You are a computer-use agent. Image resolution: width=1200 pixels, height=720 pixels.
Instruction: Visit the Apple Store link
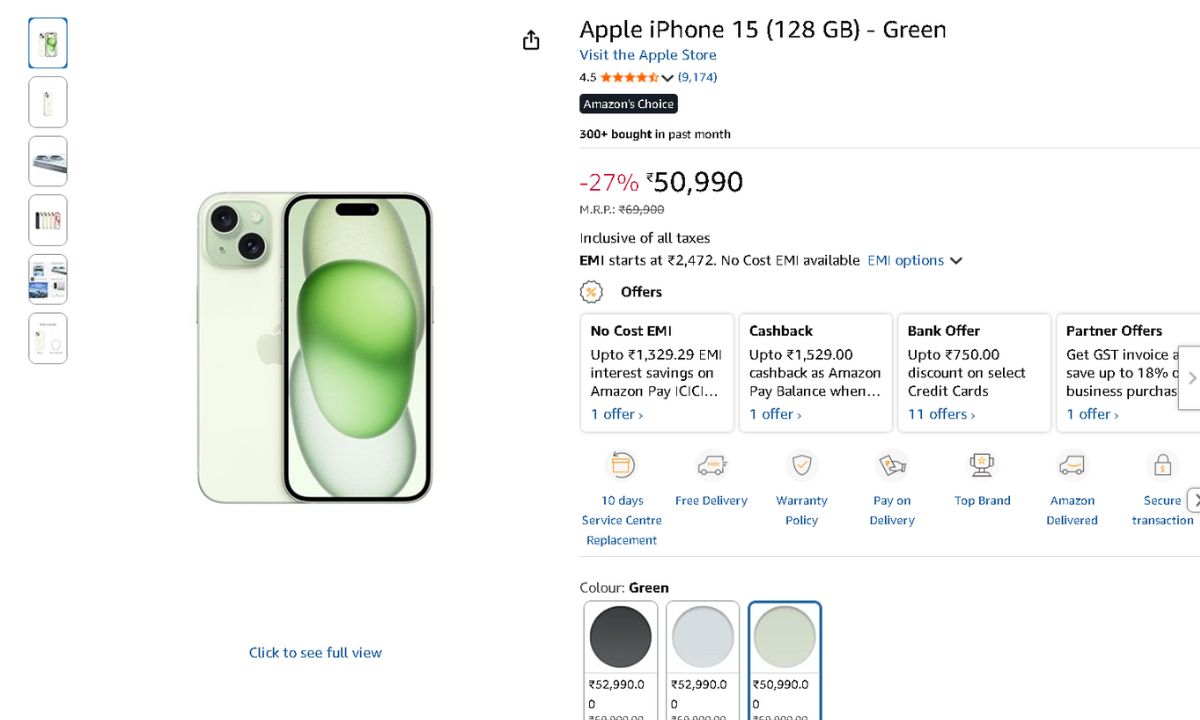[x=647, y=55]
